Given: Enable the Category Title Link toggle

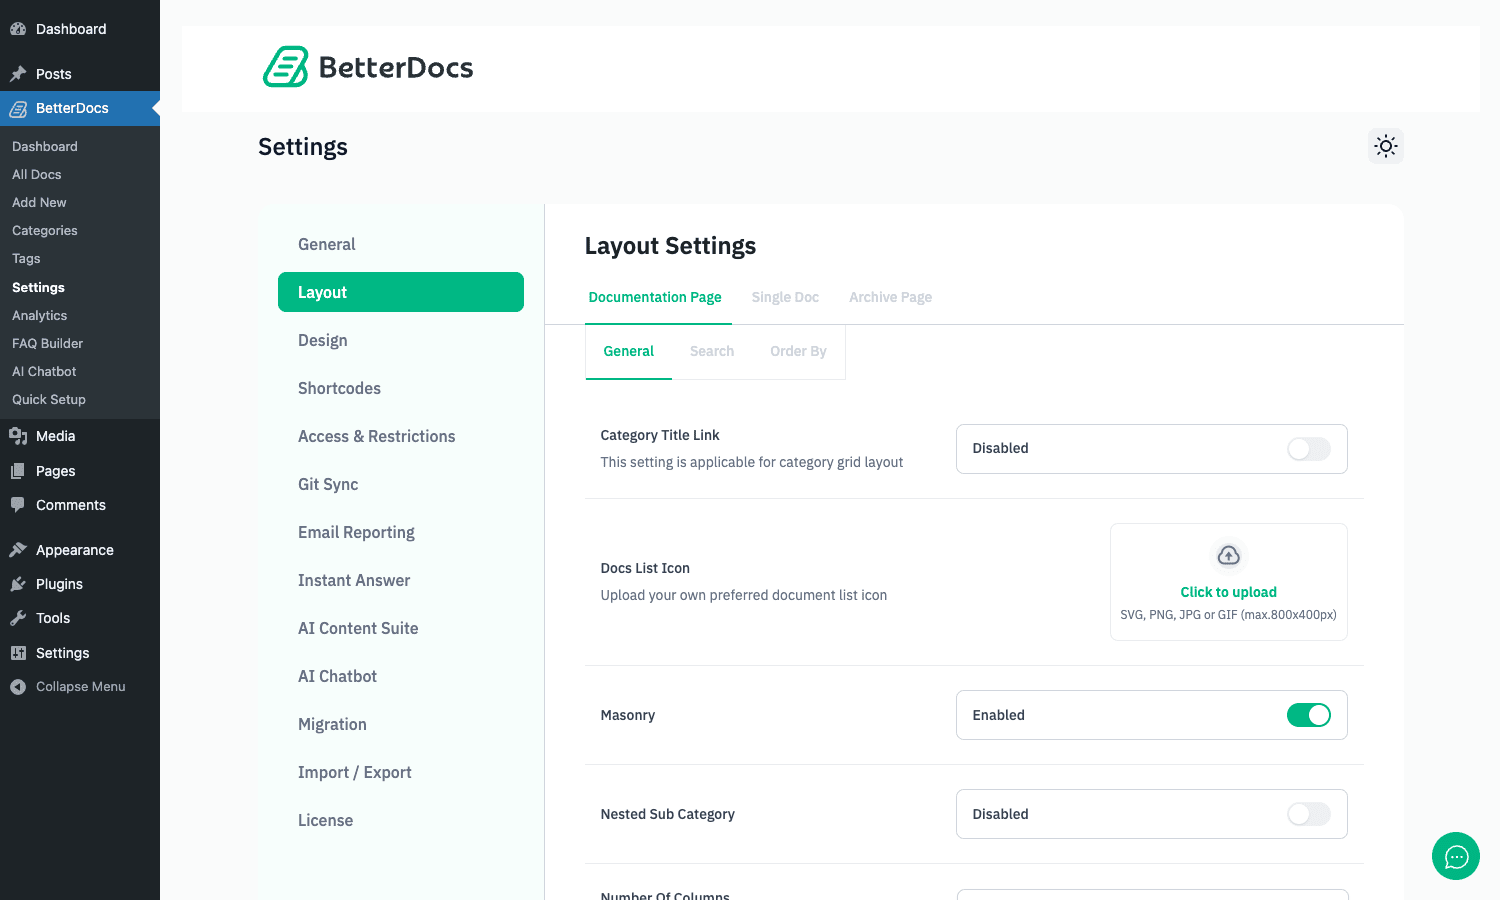Looking at the screenshot, I should 1309,449.
